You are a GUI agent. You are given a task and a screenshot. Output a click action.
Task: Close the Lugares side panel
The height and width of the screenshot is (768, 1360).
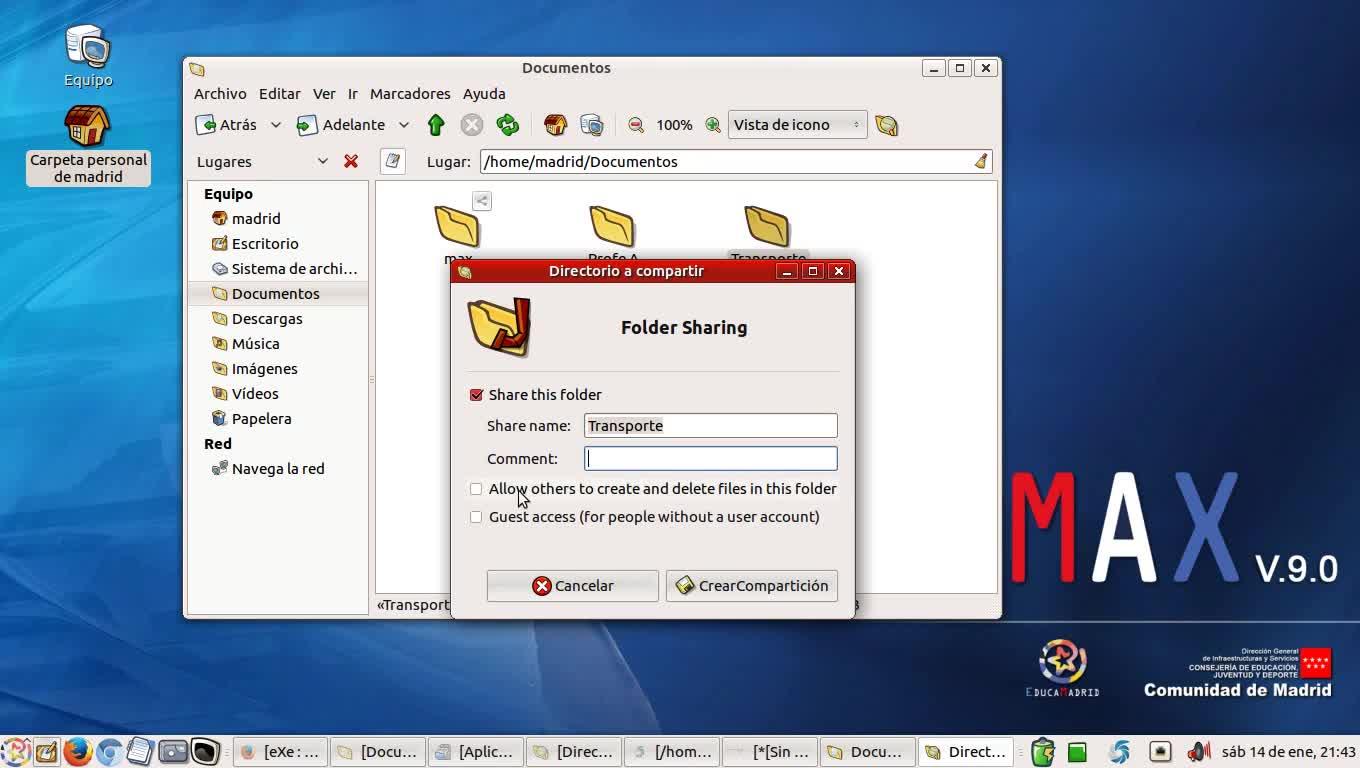coord(351,161)
